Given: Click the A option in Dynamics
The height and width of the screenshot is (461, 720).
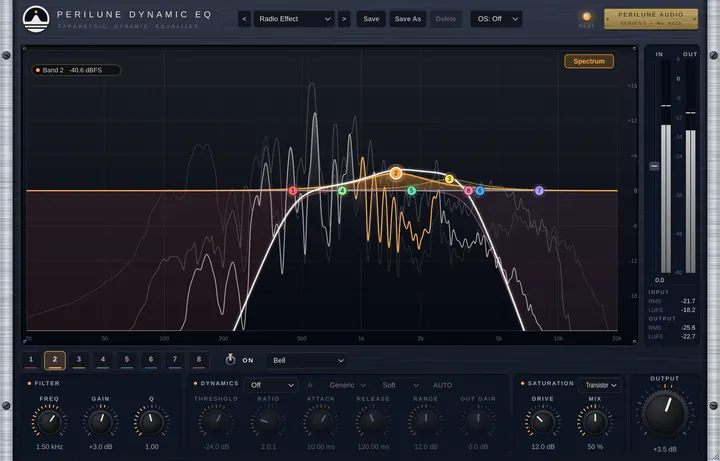Looking at the screenshot, I should point(310,385).
